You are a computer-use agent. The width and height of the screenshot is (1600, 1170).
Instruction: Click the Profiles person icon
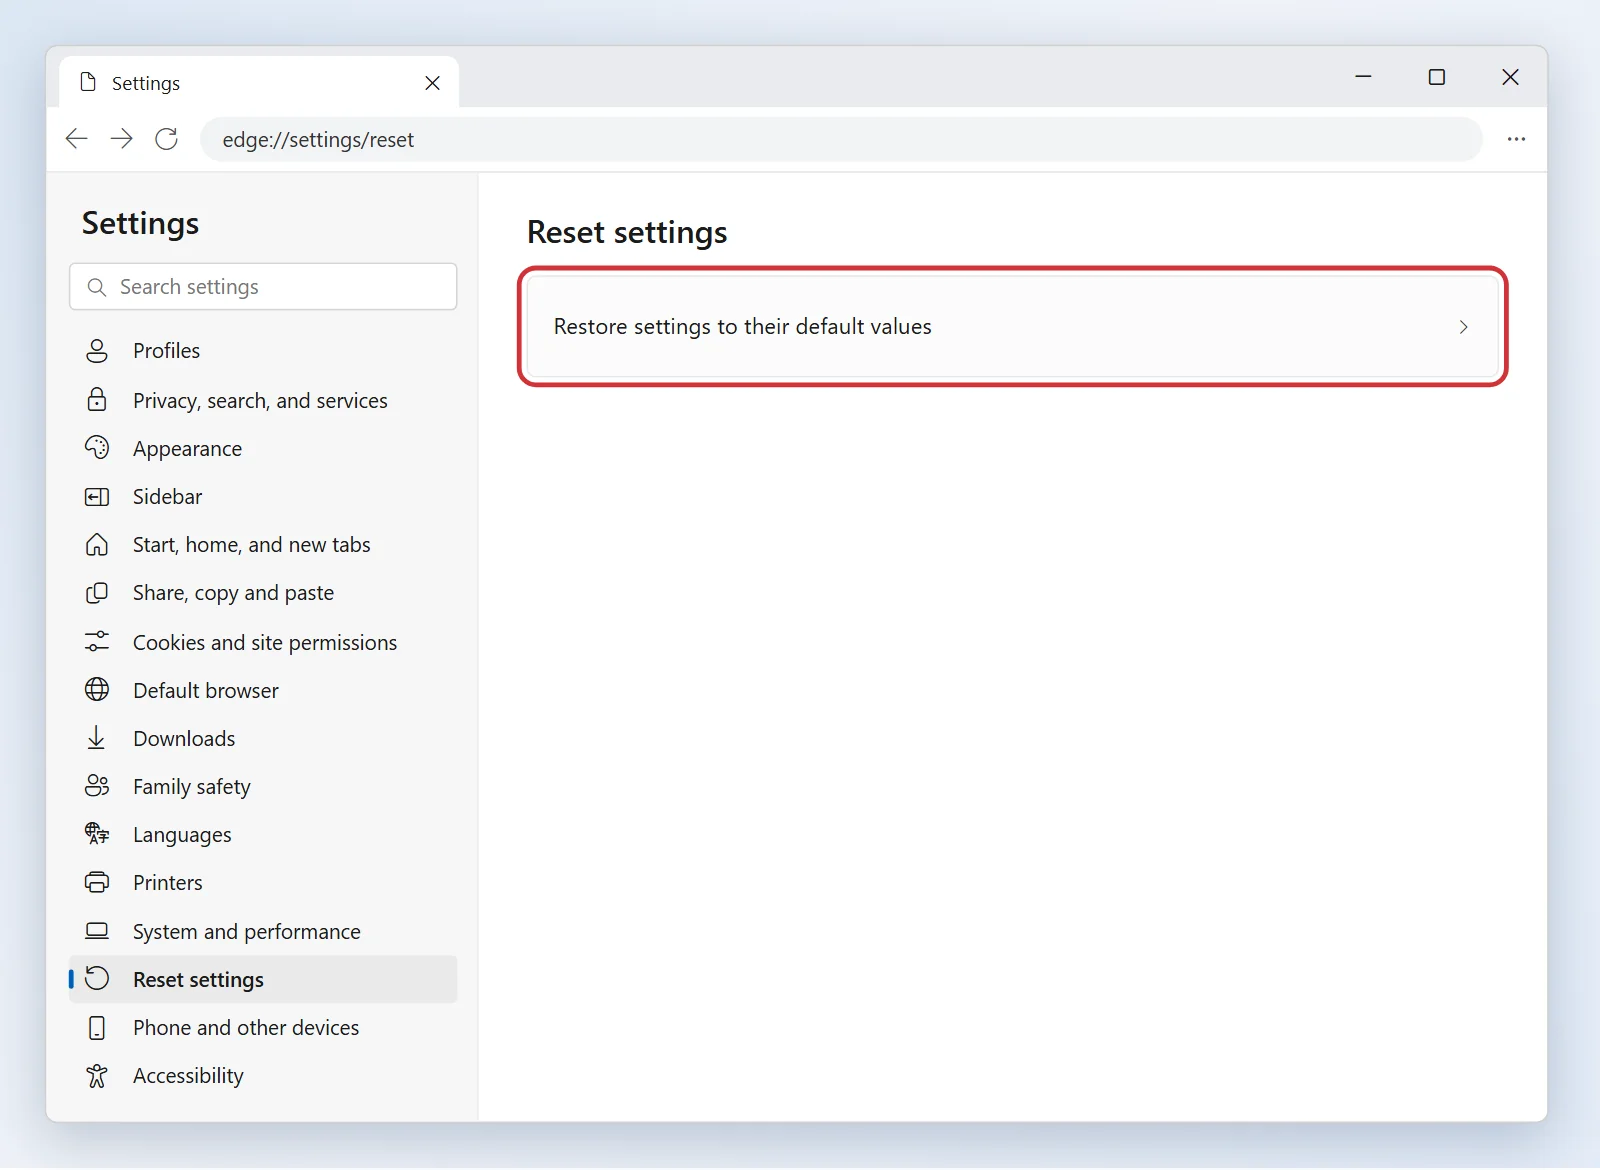(x=97, y=351)
